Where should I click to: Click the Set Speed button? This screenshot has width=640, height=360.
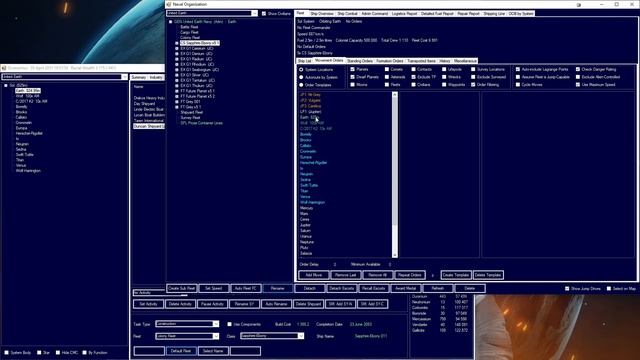point(213,289)
